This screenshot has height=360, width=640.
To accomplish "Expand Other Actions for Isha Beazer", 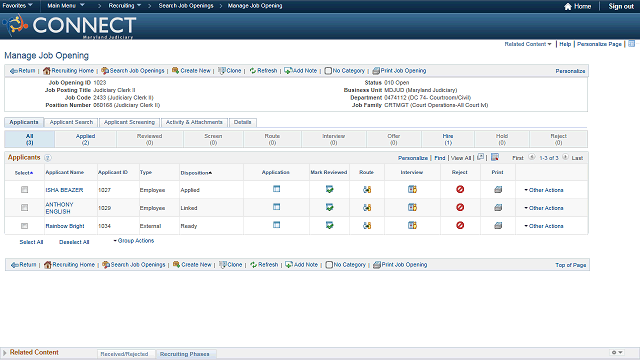I will click(x=544, y=190).
